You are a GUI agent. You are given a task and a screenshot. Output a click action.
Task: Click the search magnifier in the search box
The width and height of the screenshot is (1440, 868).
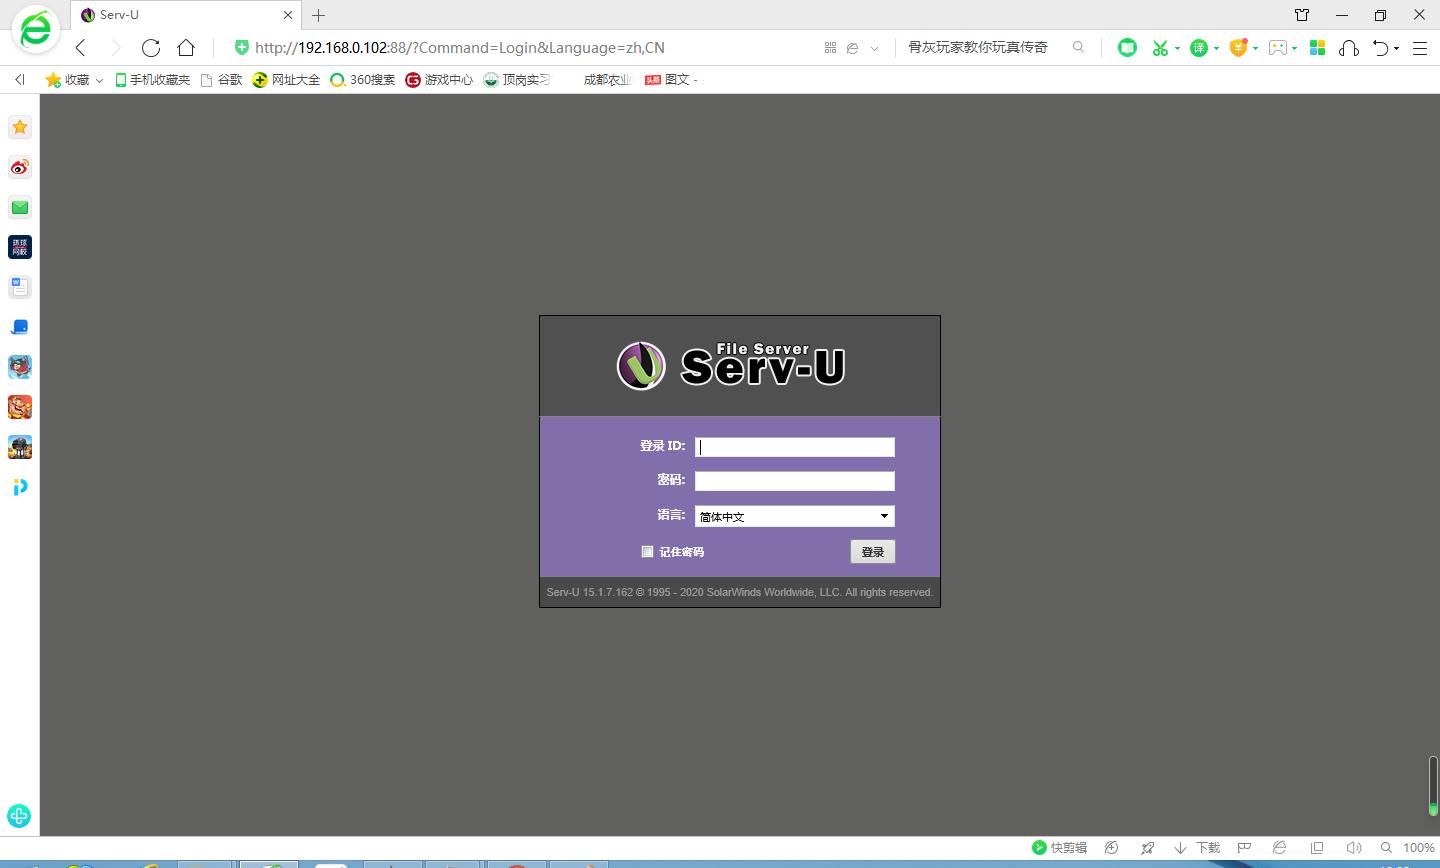pyautogui.click(x=1078, y=47)
